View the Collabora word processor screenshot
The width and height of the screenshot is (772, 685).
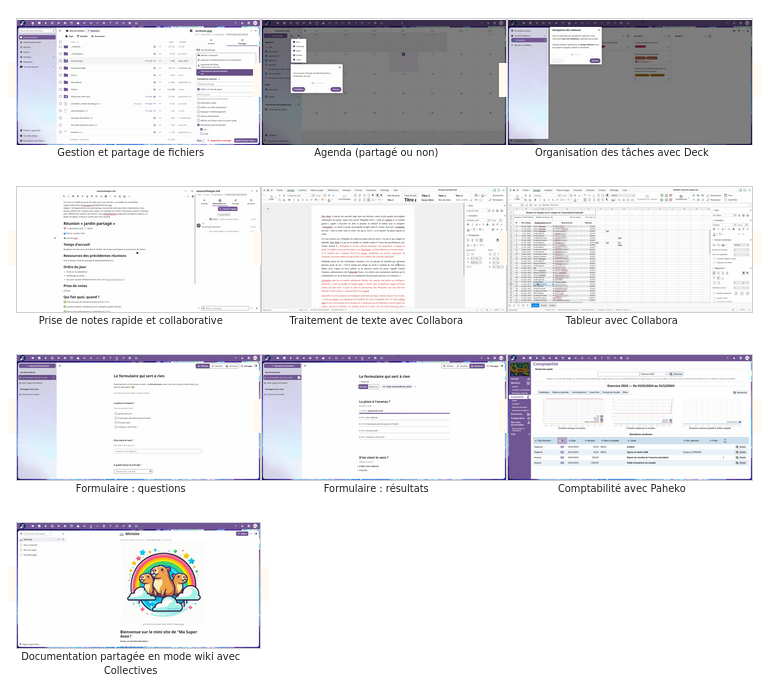(x=384, y=249)
